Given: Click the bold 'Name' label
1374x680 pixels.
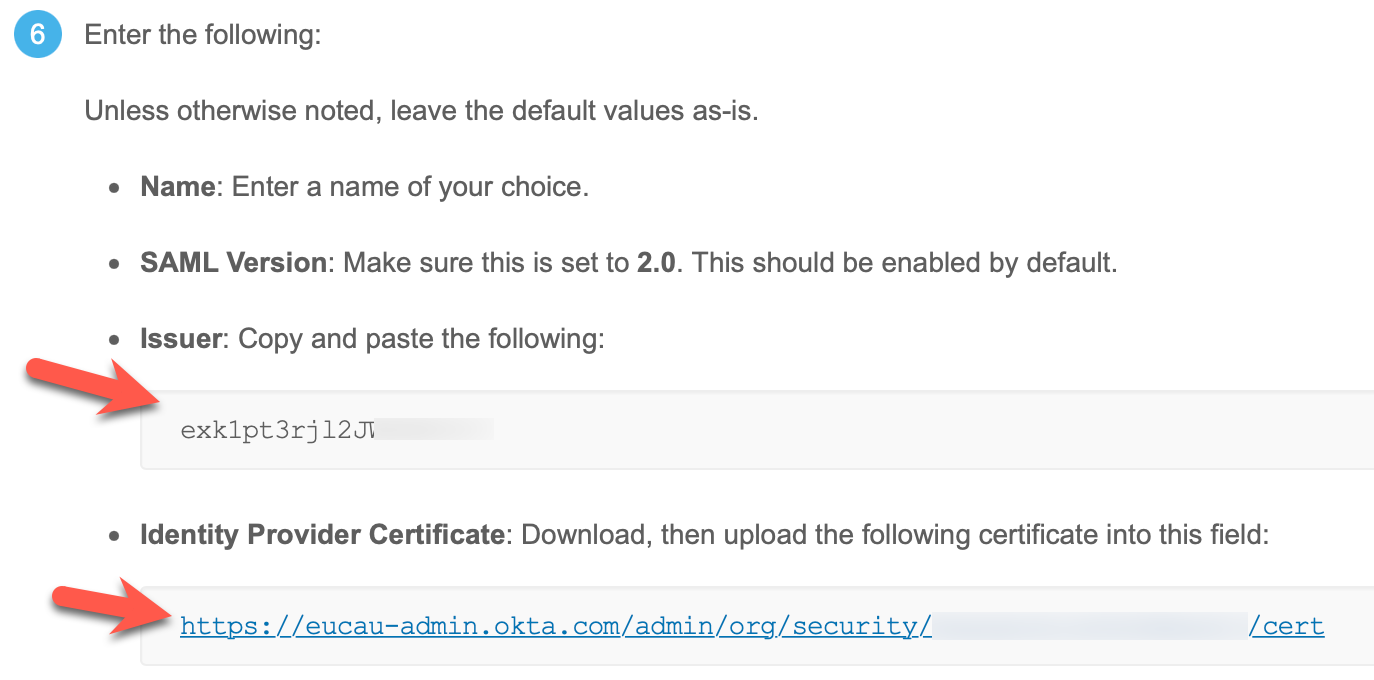Looking at the screenshot, I should click(x=177, y=187).
